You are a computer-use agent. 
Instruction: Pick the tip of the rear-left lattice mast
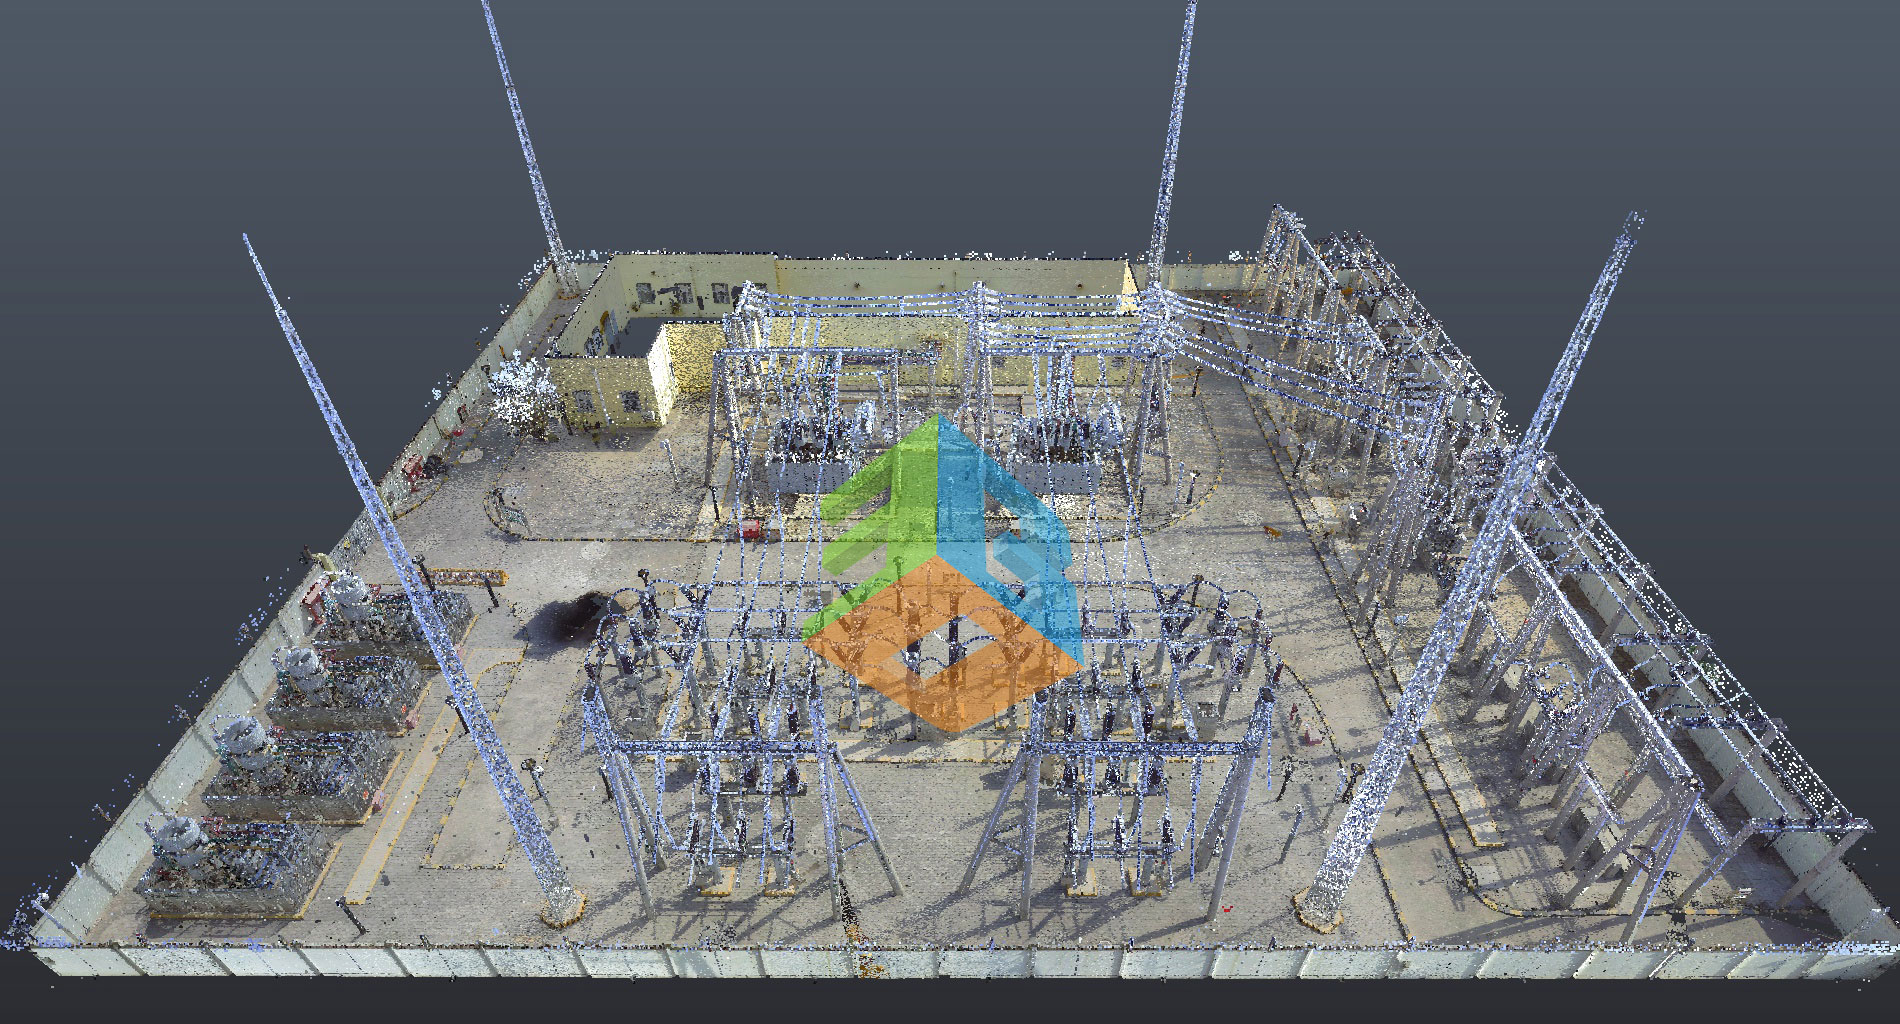pyautogui.click(x=487, y=6)
